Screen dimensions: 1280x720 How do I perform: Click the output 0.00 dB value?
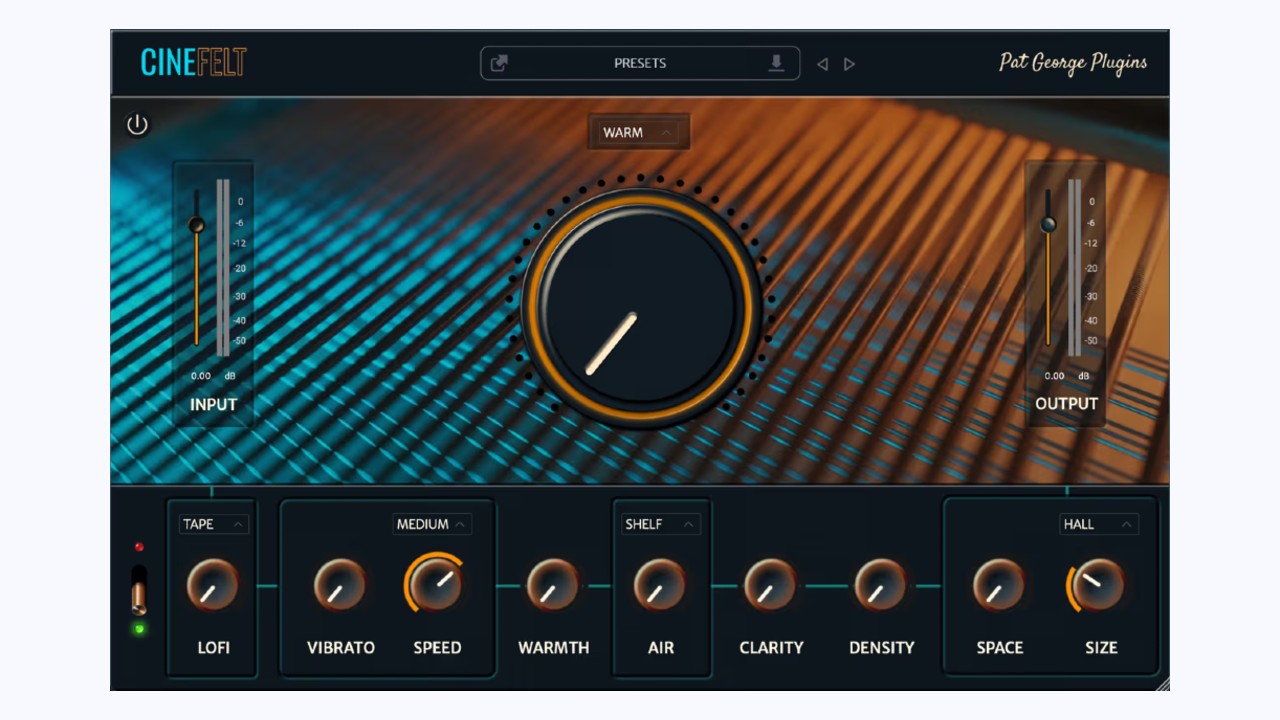tap(1055, 376)
